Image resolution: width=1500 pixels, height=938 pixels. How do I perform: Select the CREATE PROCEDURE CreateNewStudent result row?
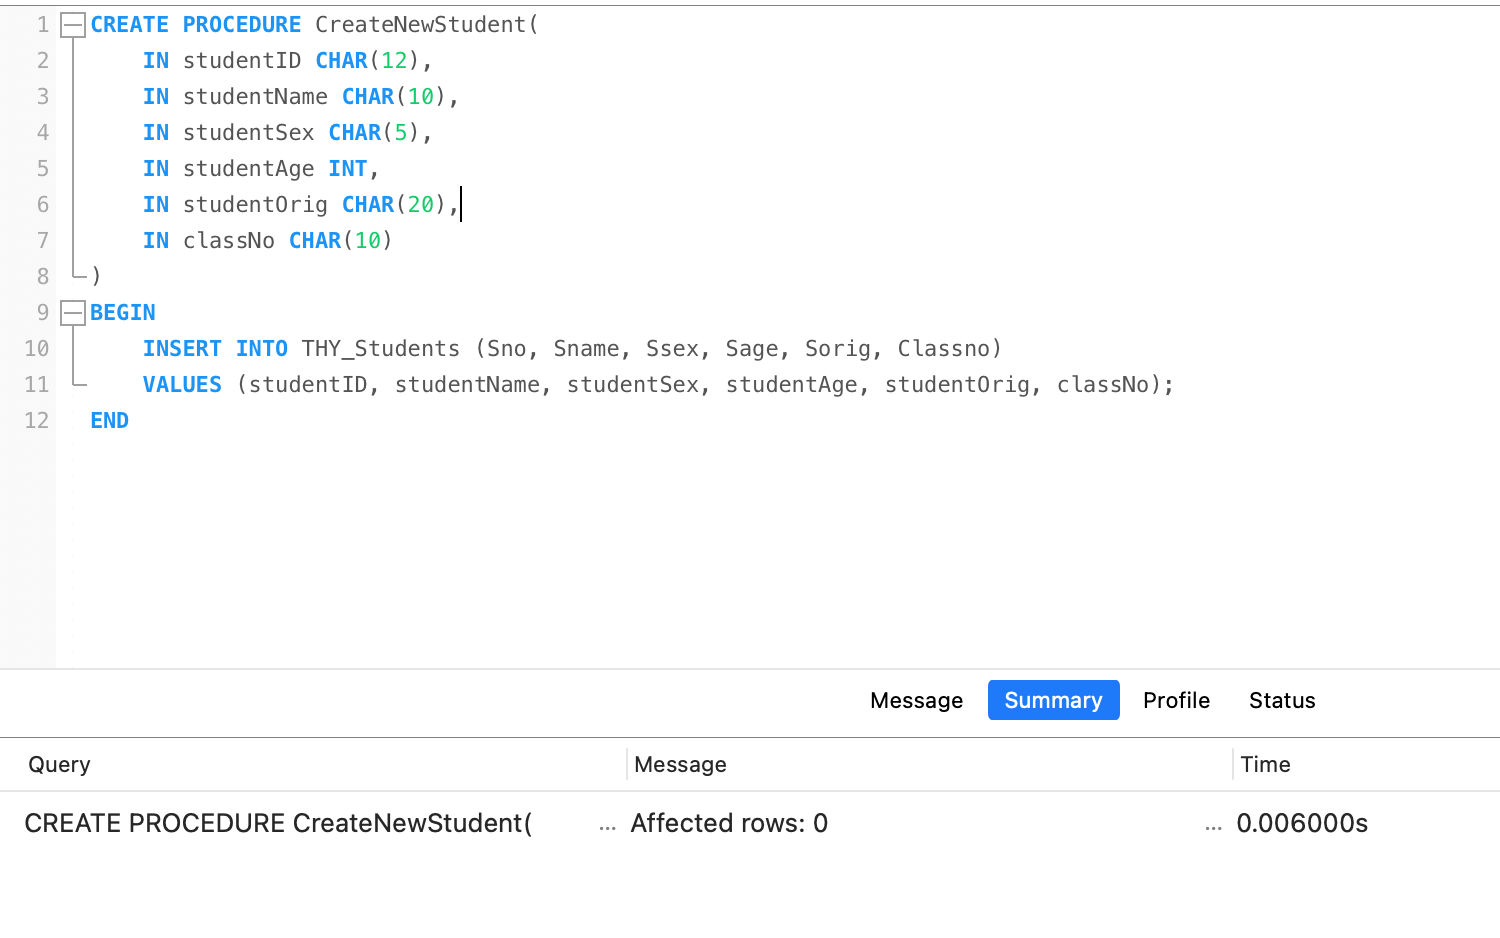pyautogui.click(x=278, y=823)
